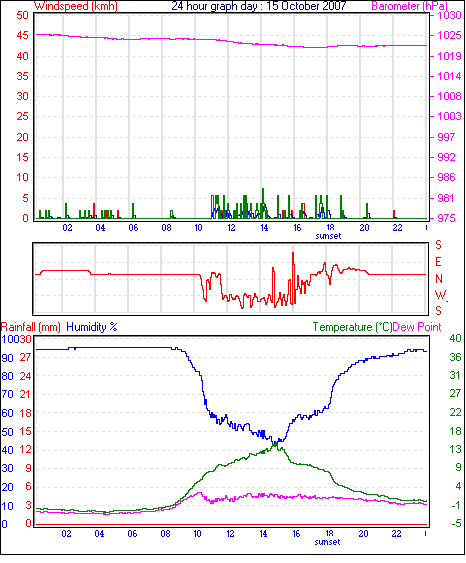466x563 pixels.
Task: Click the 22 hour tick on the bottom graph
Action: tap(396, 534)
